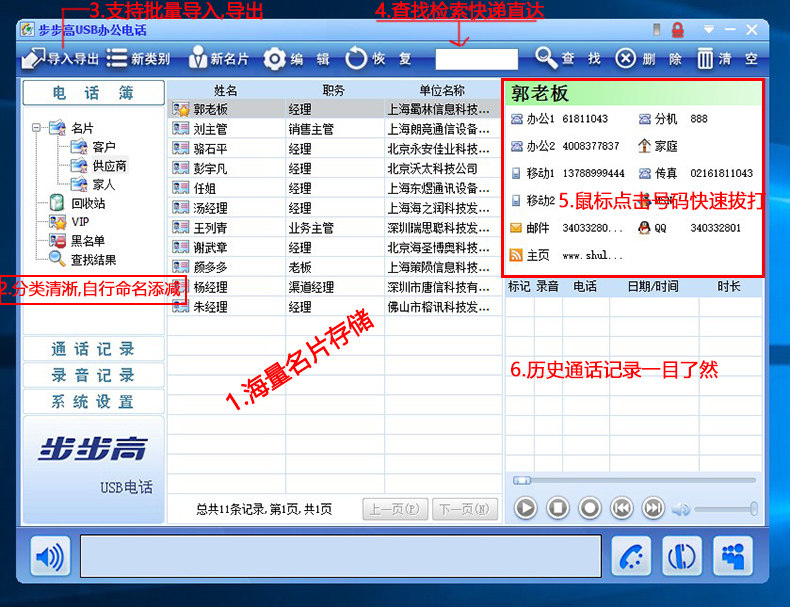Jump to previous recording
This screenshot has height=607, width=790.
tap(622, 508)
